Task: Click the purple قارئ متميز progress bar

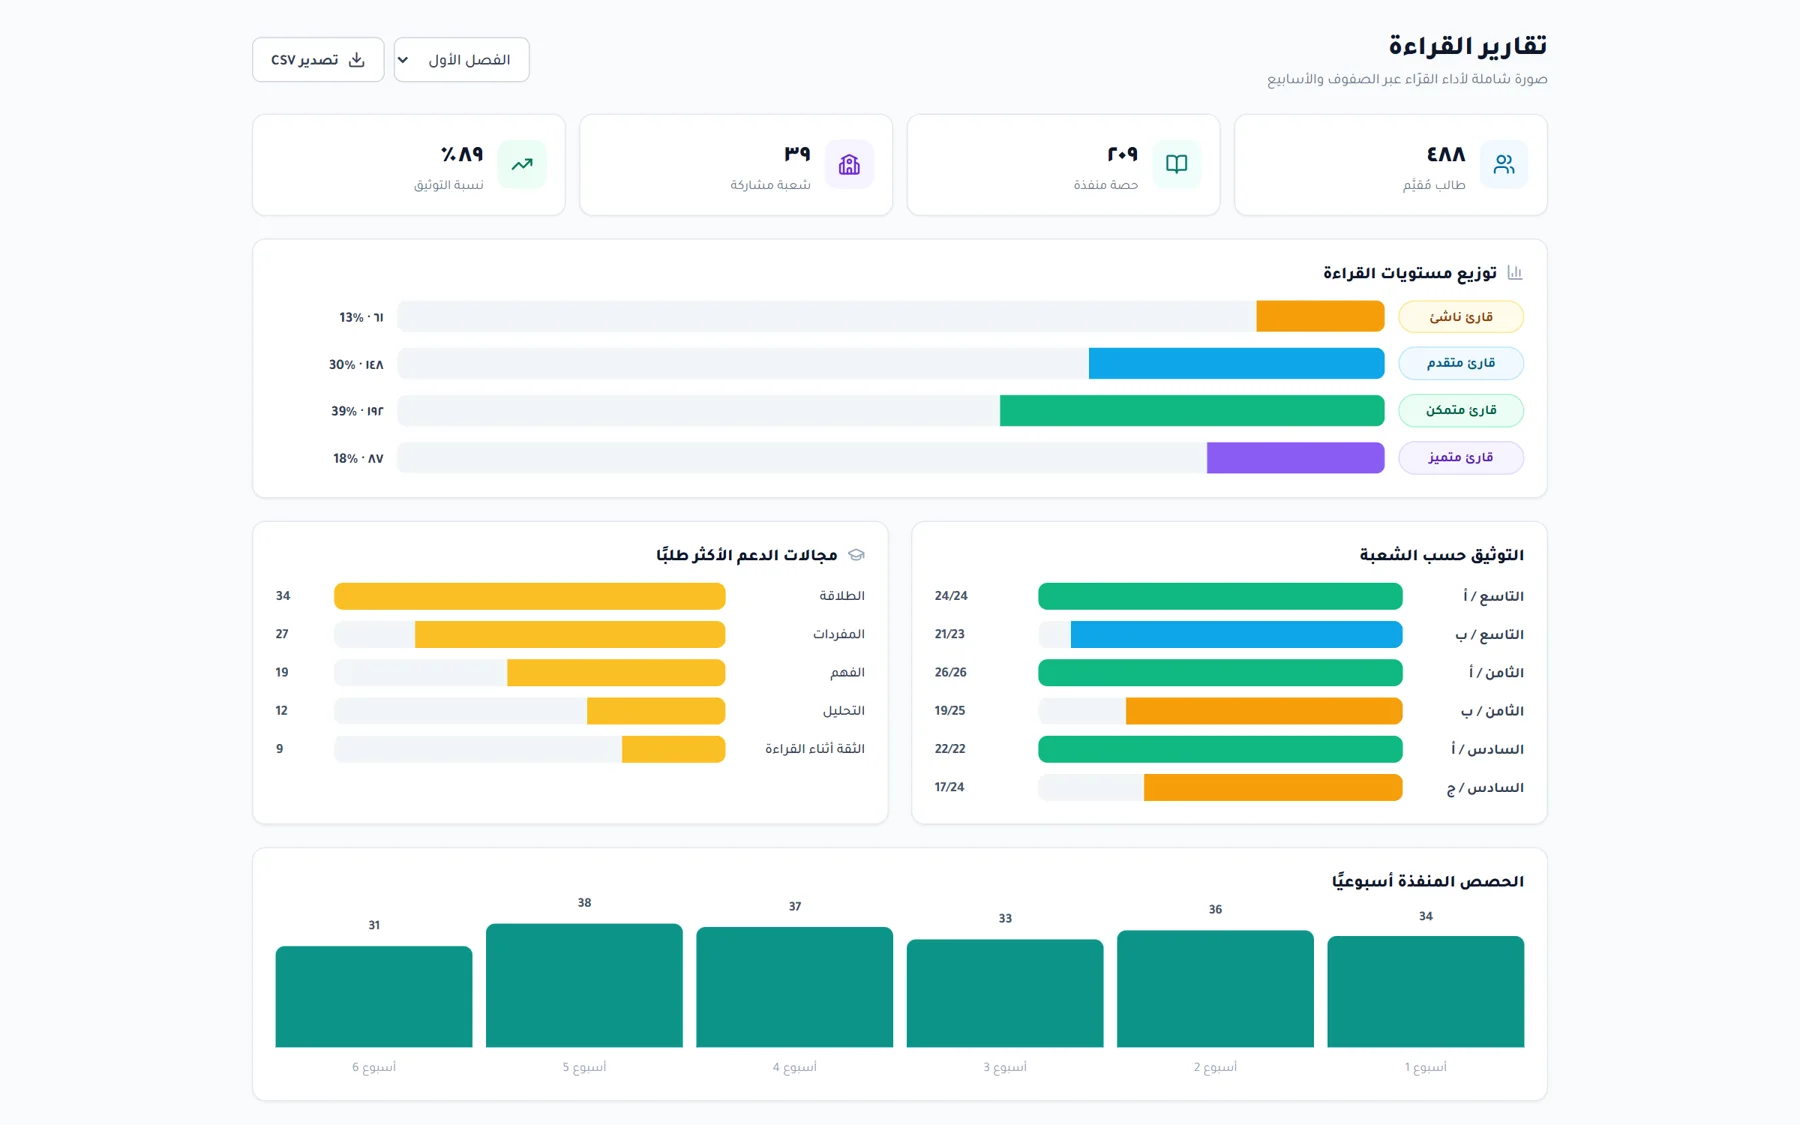Action: (x=1295, y=457)
